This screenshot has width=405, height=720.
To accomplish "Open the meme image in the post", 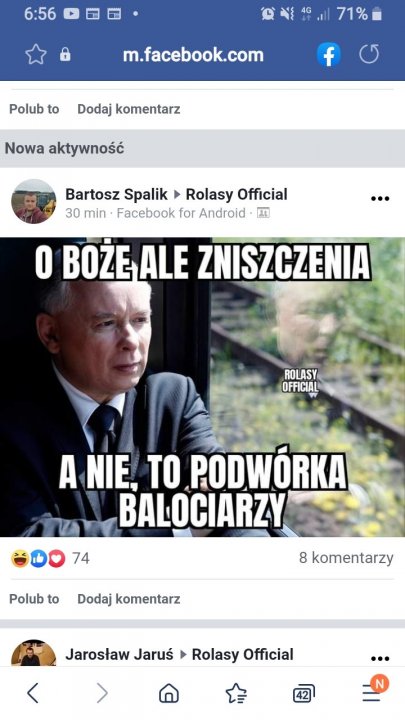I will point(202,387).
